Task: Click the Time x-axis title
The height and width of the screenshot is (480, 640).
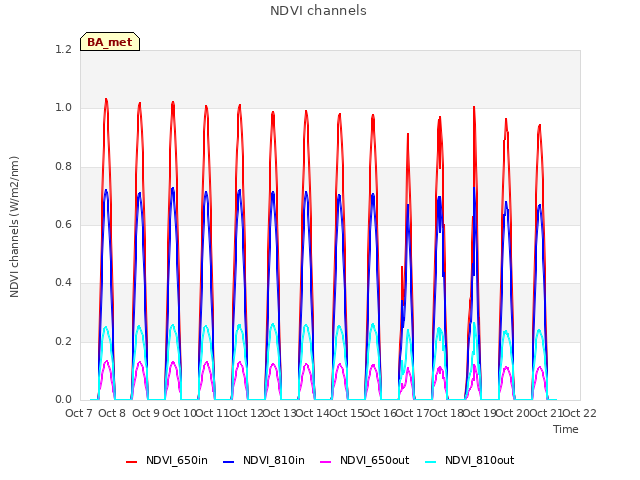Action: 566,429
